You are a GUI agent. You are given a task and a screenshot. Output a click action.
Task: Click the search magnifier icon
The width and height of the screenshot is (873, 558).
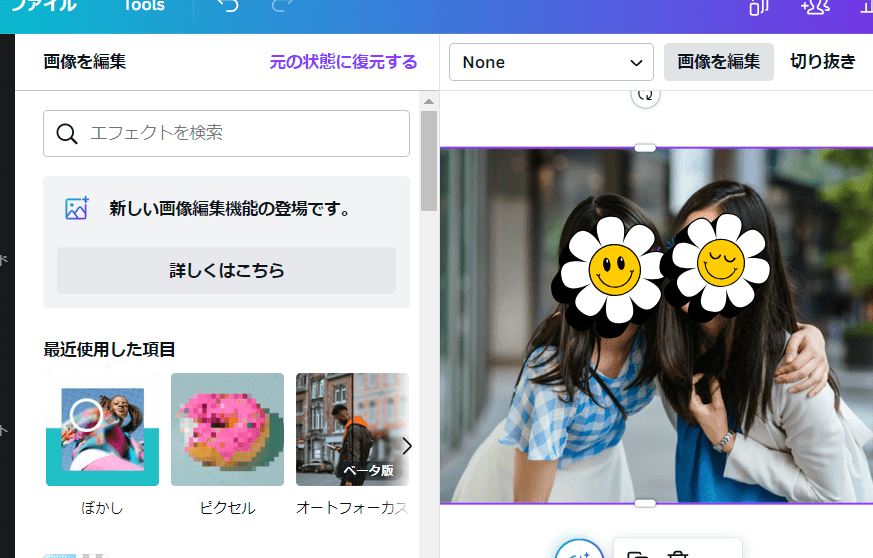click(66, 134)
